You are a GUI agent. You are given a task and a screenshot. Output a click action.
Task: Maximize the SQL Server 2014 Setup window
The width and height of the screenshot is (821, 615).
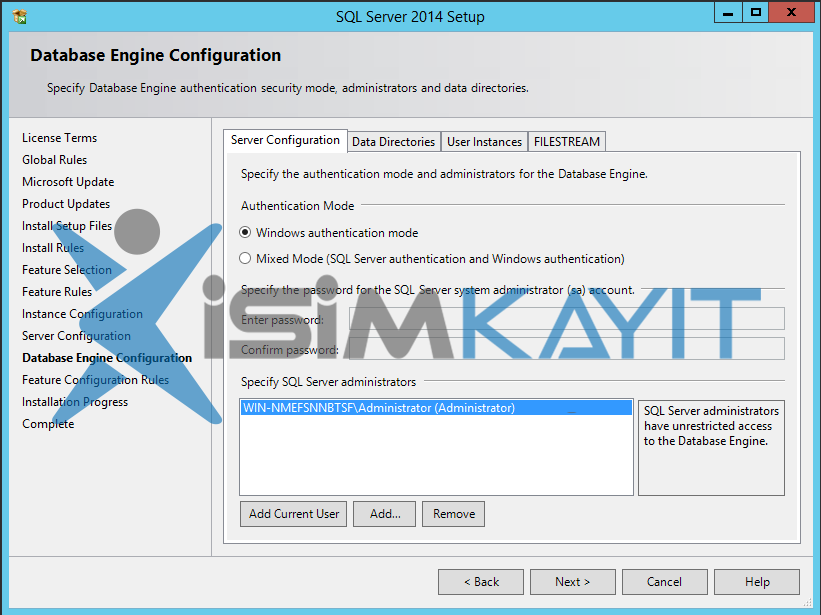tap(756, 13)
